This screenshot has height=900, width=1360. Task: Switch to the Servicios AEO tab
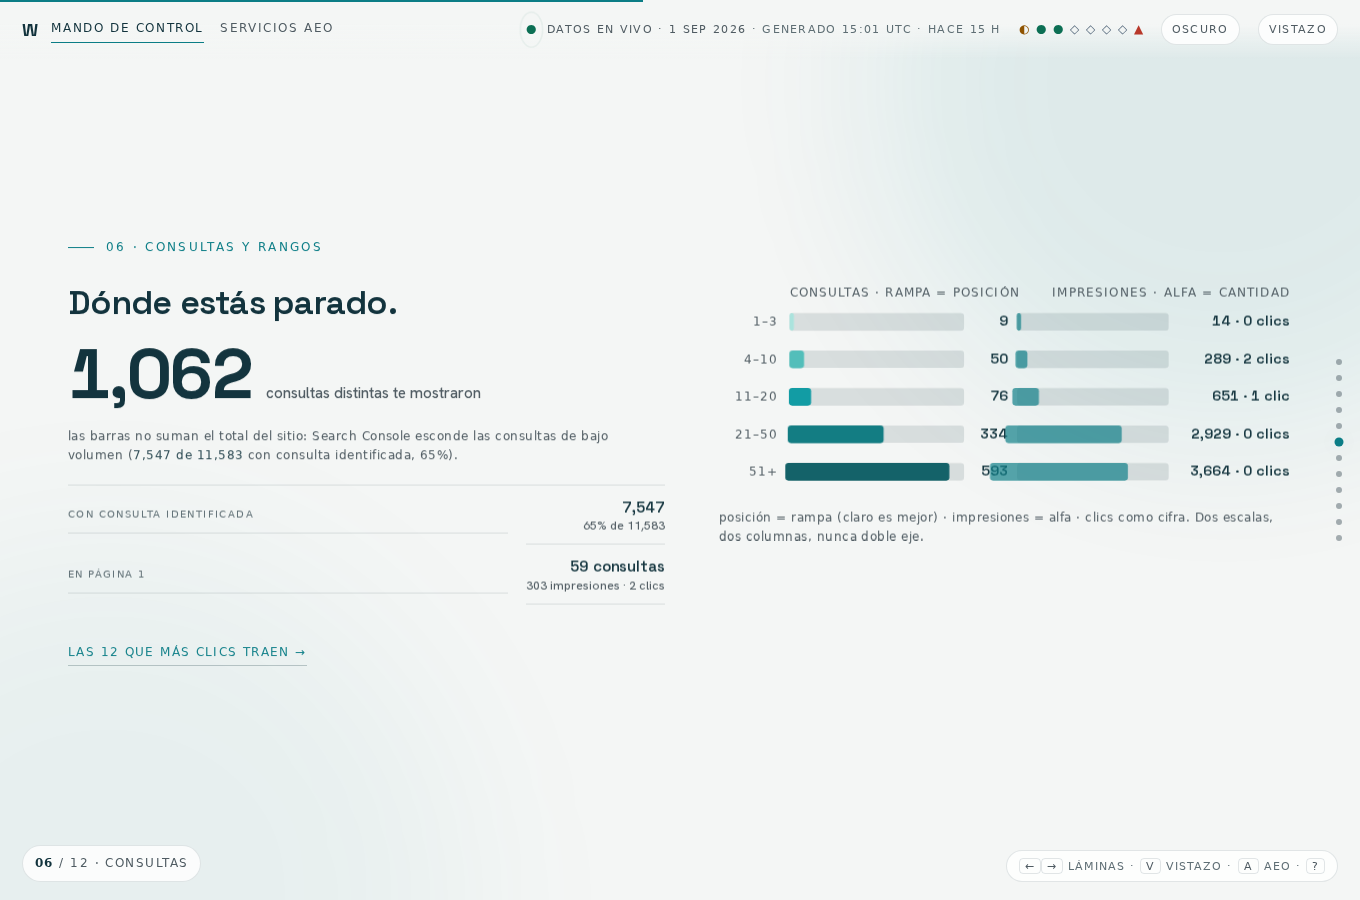point(277,28)
